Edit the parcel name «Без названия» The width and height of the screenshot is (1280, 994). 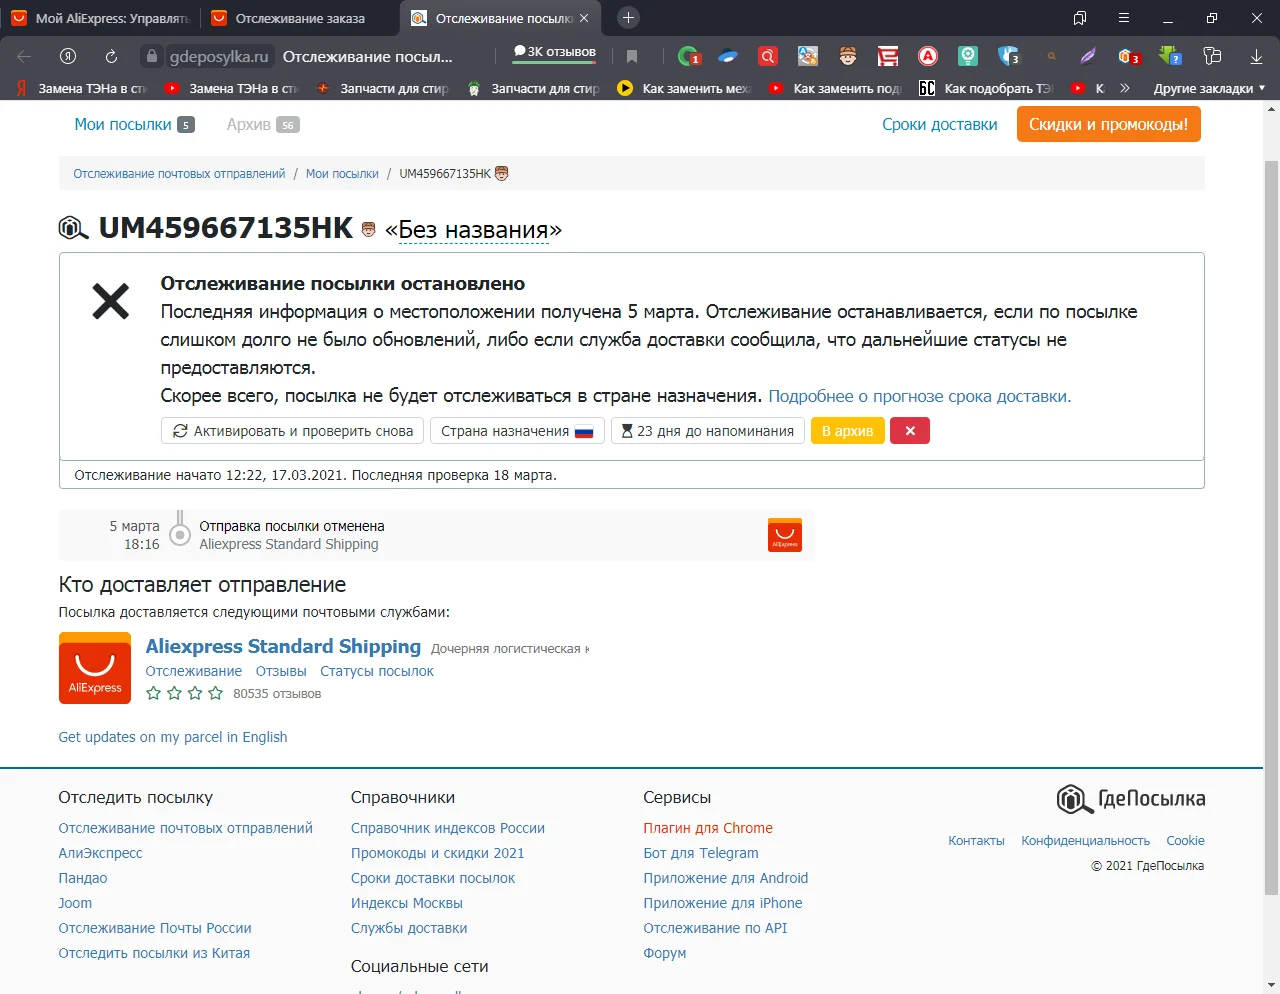click(x=473, y=230)
